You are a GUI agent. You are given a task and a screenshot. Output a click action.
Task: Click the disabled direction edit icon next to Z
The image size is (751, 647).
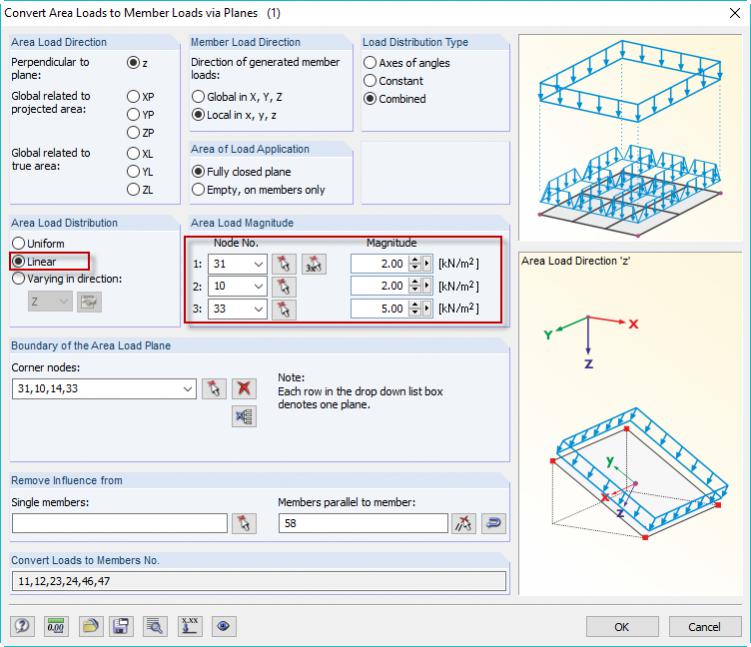coord(89,302)
